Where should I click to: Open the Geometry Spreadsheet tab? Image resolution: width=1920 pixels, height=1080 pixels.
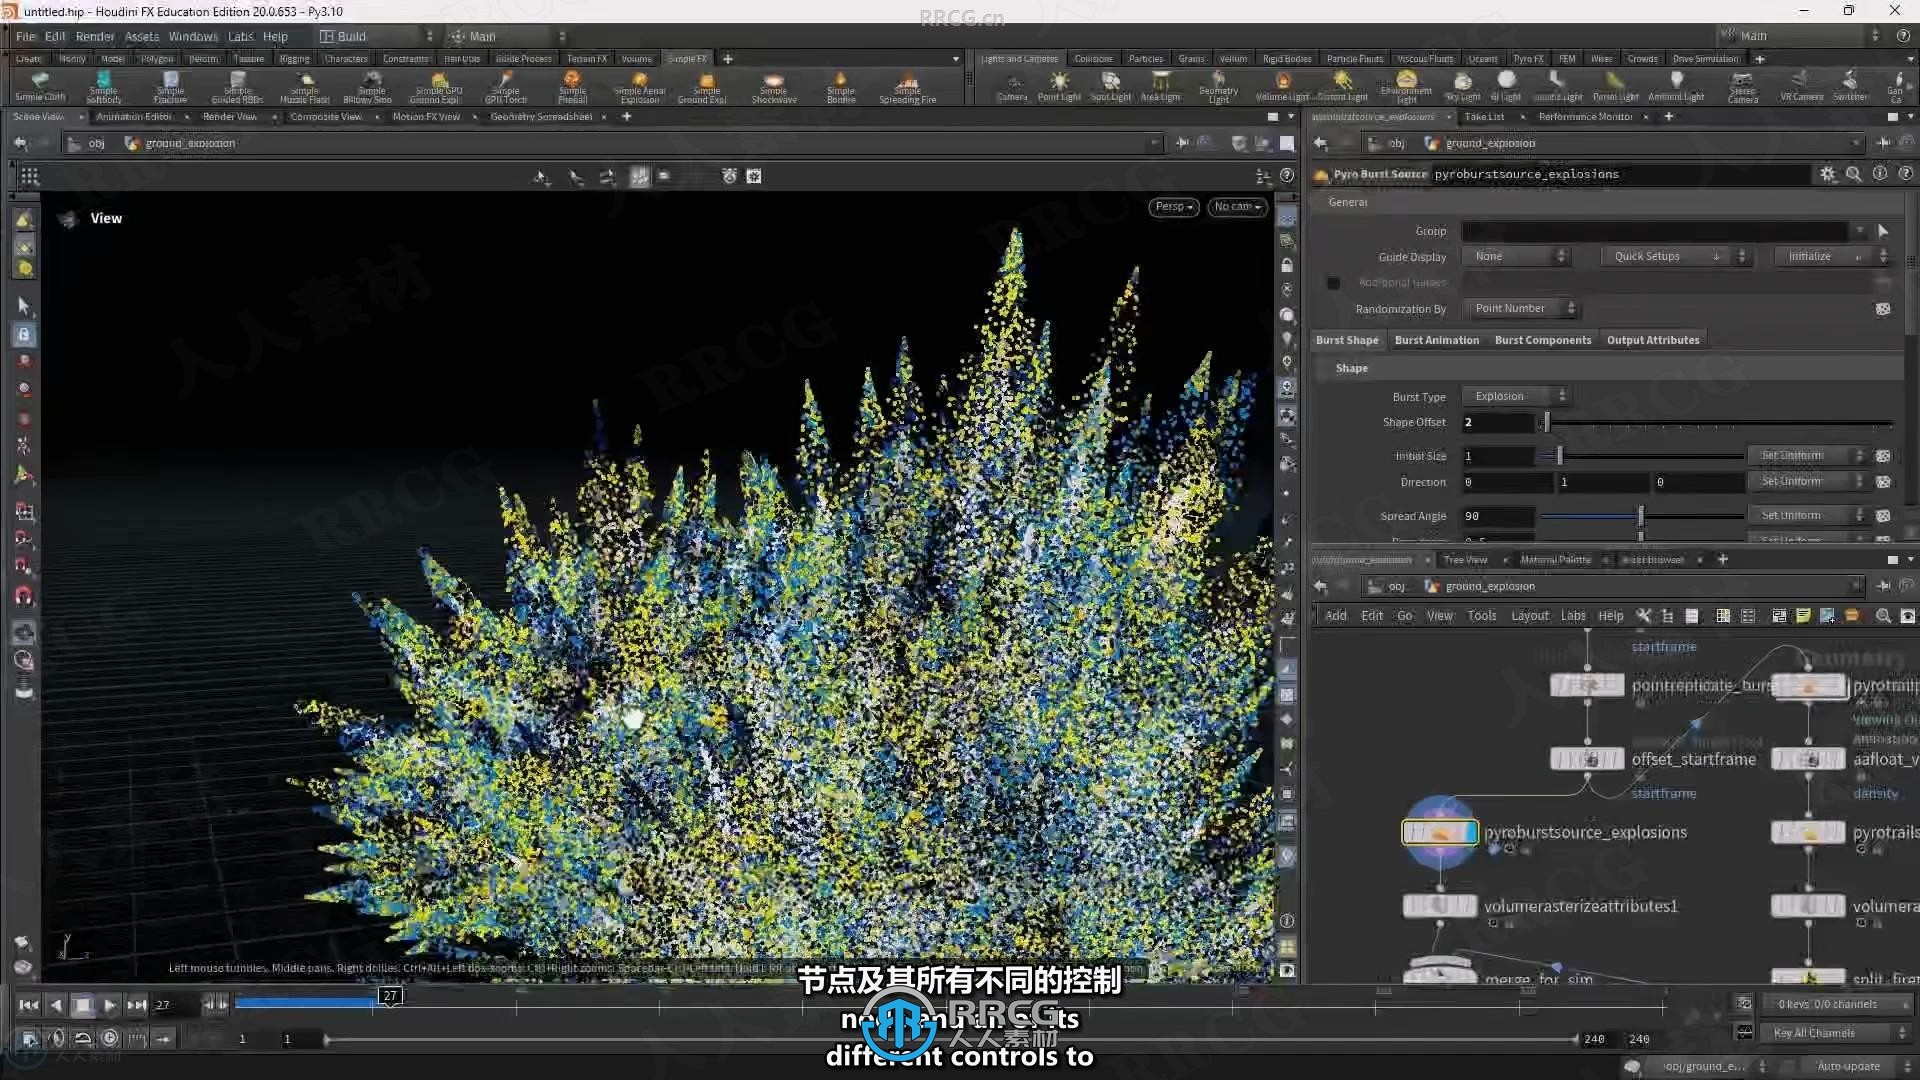coord(541,117)
